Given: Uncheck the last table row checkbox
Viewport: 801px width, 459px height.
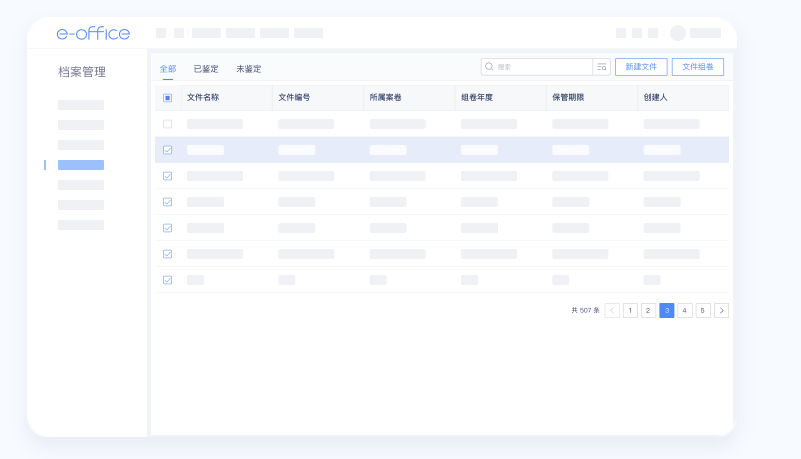Looking at the screenshot, I should (167, 280).
